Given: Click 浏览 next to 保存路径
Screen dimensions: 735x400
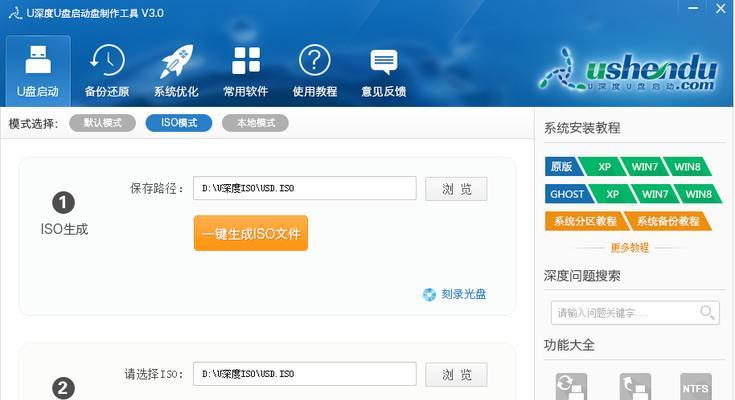Looking at the screenshot, I should [x=456, y=189].
